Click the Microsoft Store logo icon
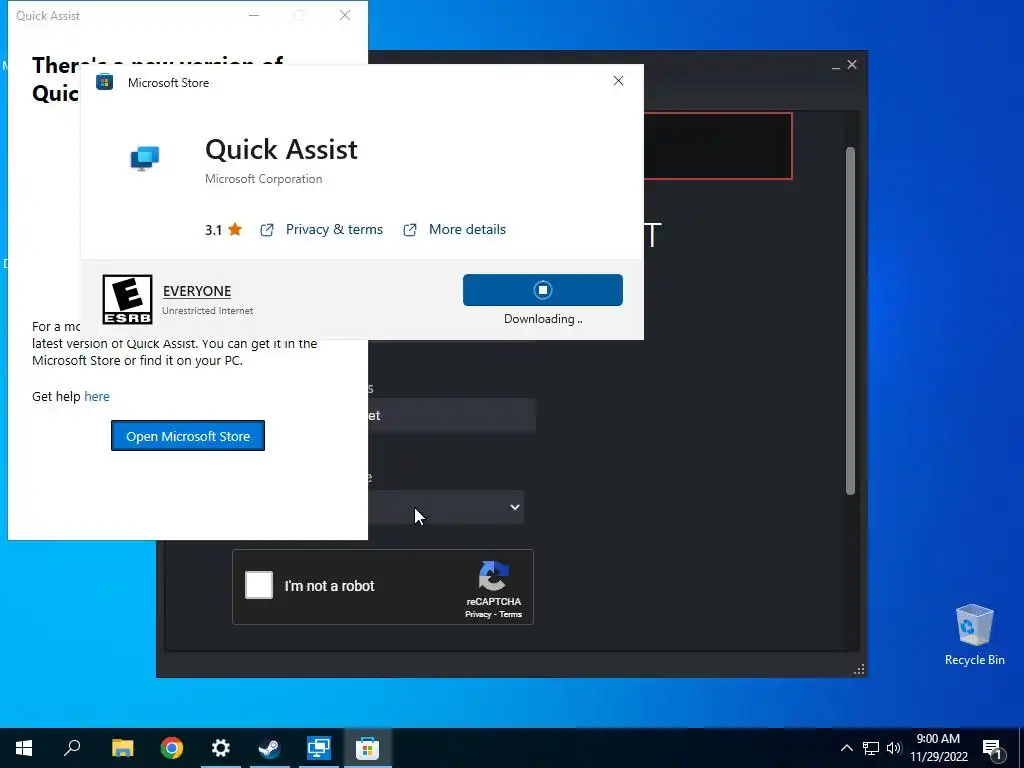This screenshot has width=1024, height=768. coord(104,82)
